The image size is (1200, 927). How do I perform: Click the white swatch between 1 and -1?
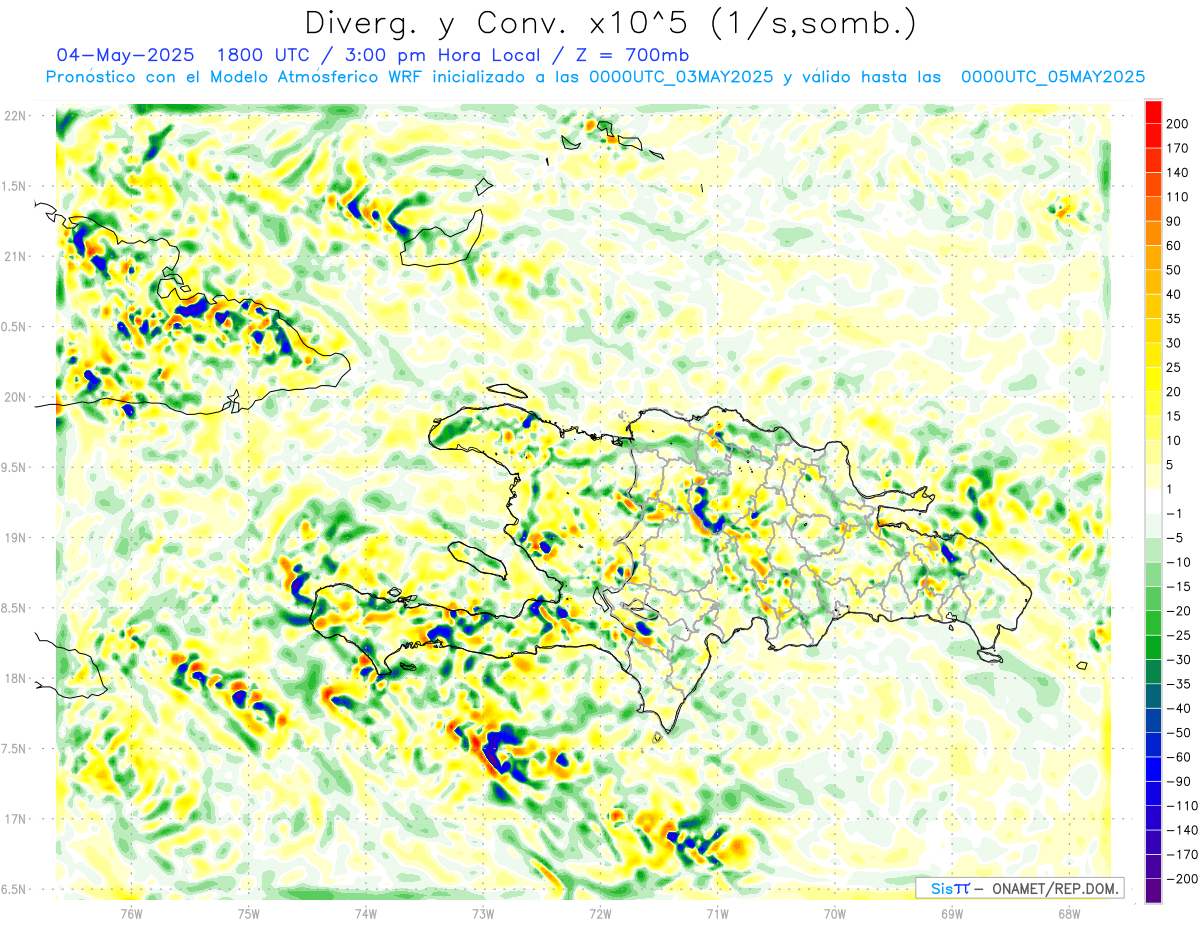tap(1153, 501)
